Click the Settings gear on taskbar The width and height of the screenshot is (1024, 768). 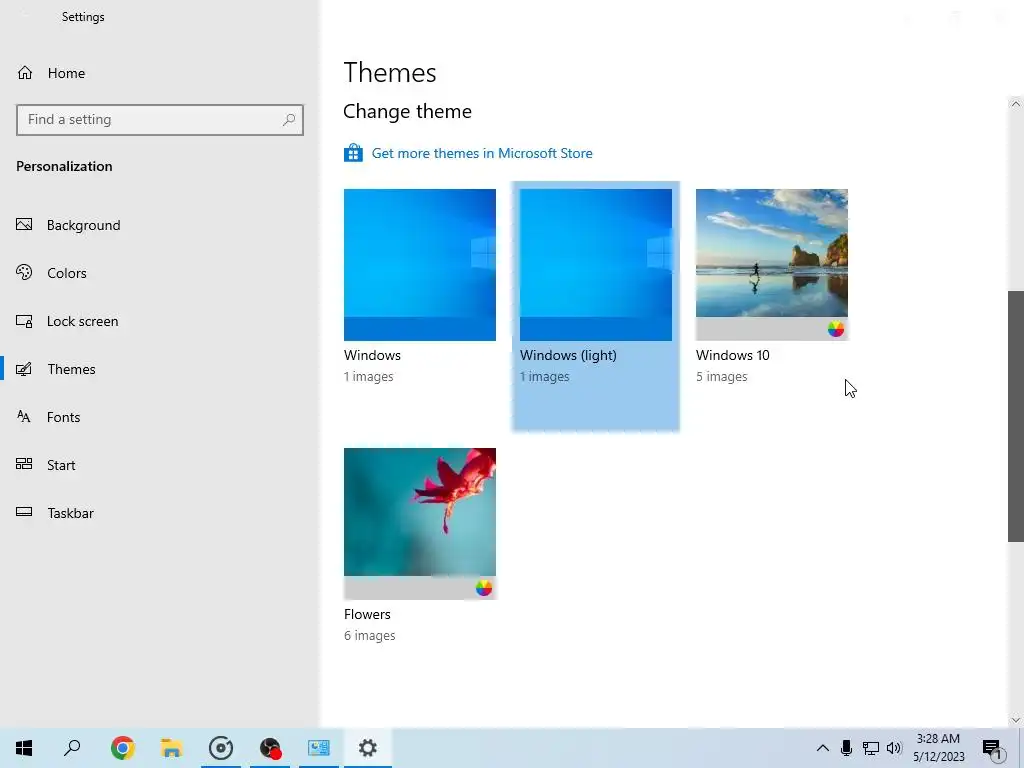point(368,748)
